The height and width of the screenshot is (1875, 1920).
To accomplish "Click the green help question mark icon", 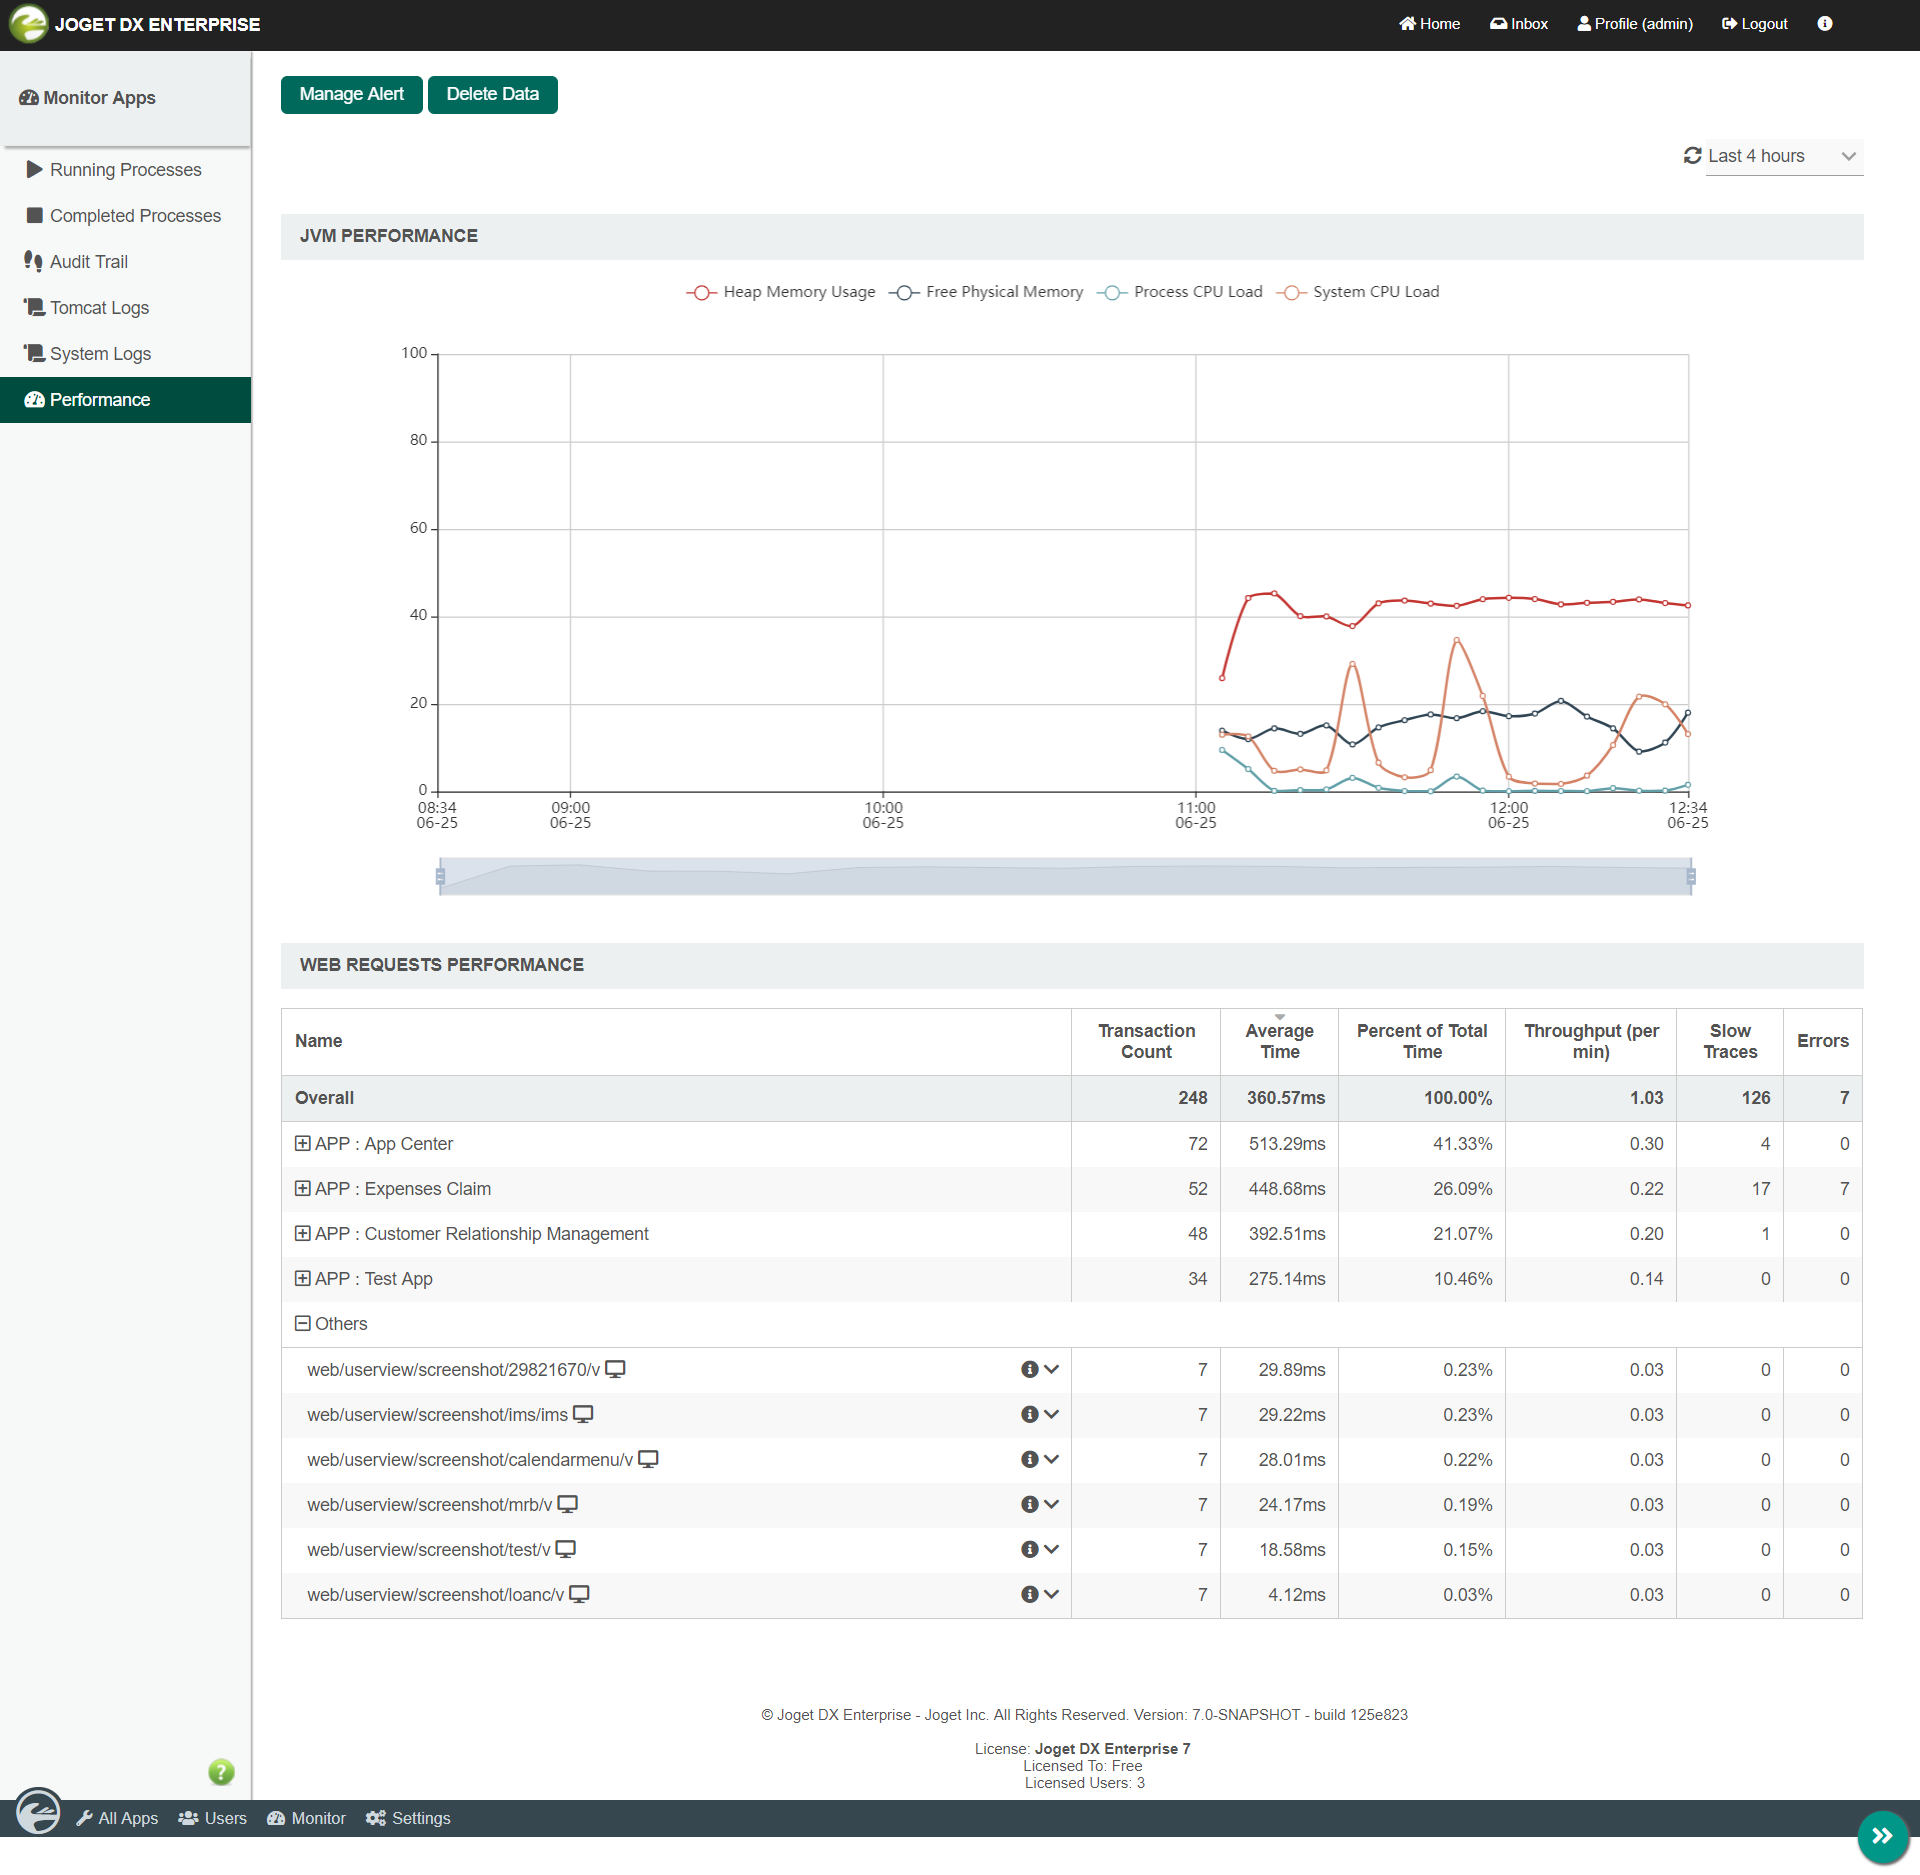I will tap(221, 1772).
